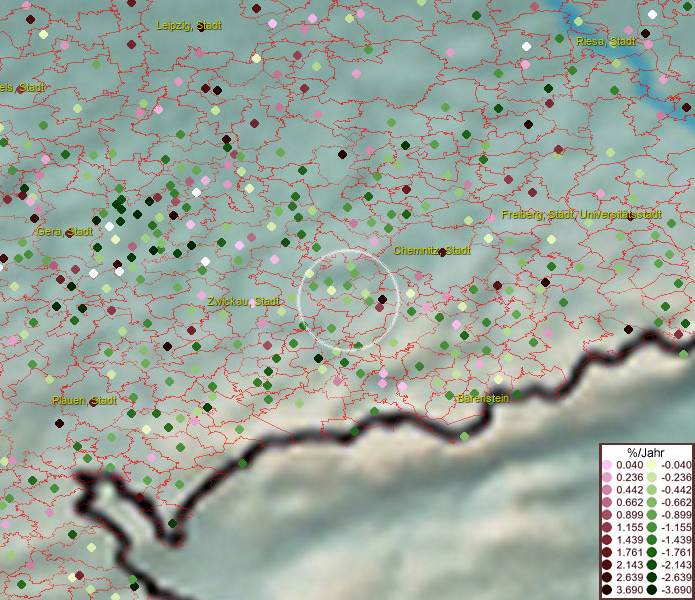Viewport: 695px width, 600px height.
Task: Click the -3.690 legend value text
Action: pyautogui.click(x=676, y=590)
